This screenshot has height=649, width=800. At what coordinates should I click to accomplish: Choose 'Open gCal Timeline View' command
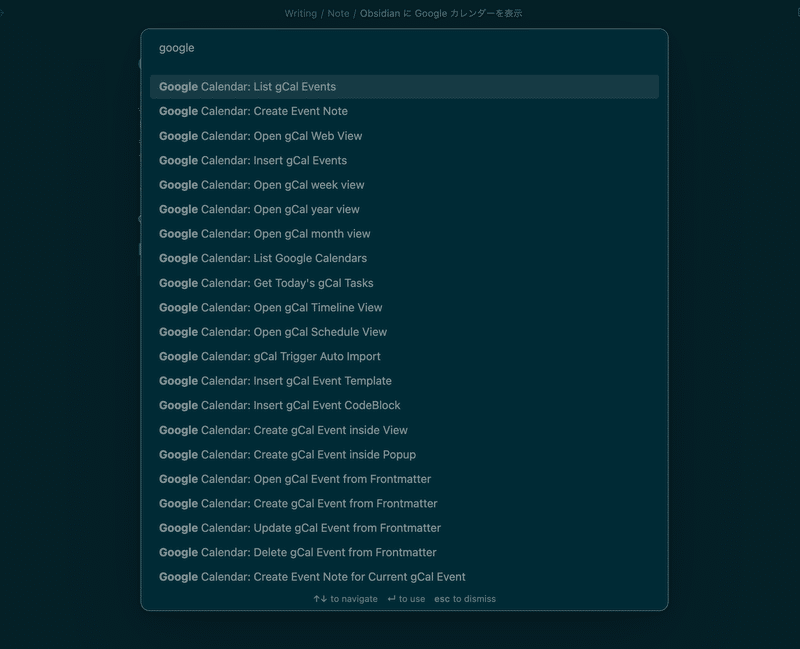tap(404, 307)
